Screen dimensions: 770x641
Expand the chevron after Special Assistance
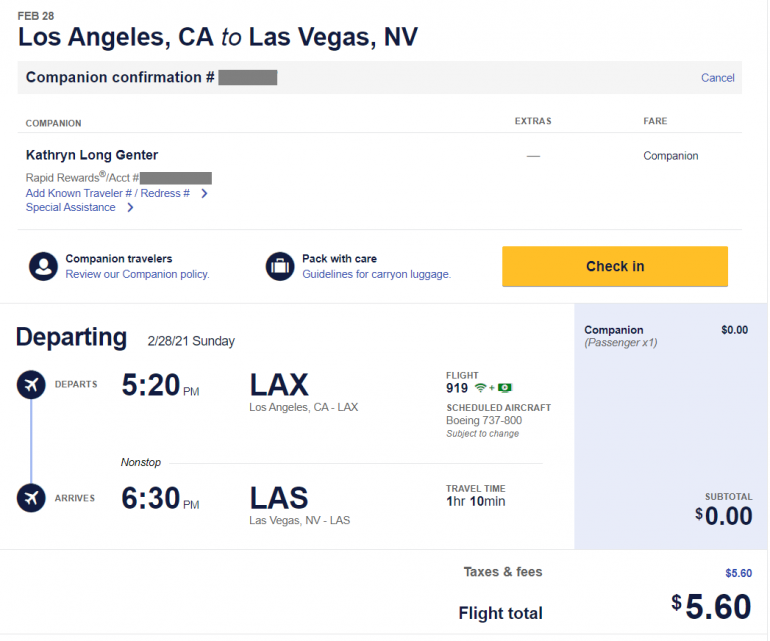click(130, 208)
